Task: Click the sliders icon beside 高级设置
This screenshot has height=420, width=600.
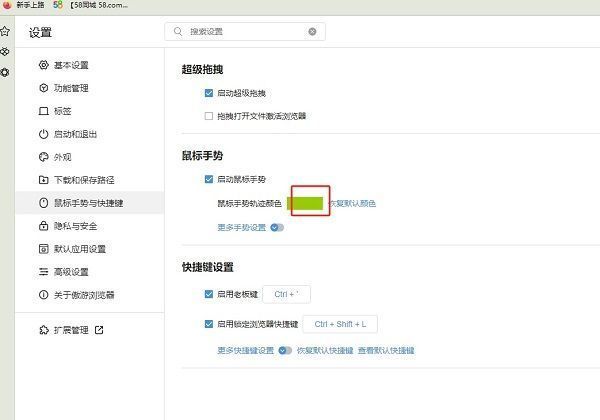Action: pos(44,272)
